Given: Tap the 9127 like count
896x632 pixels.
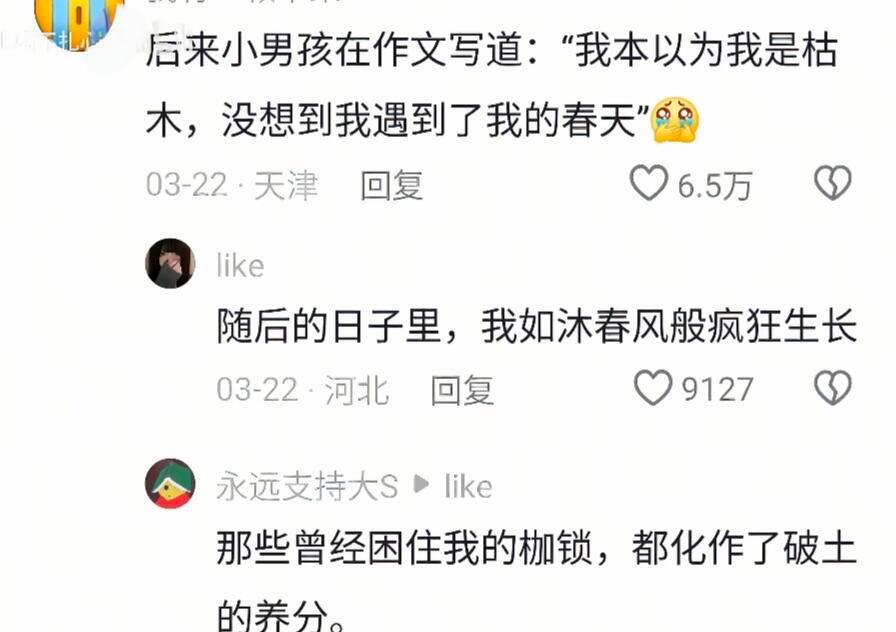Looking at the screenshot, I should (718, 390).
